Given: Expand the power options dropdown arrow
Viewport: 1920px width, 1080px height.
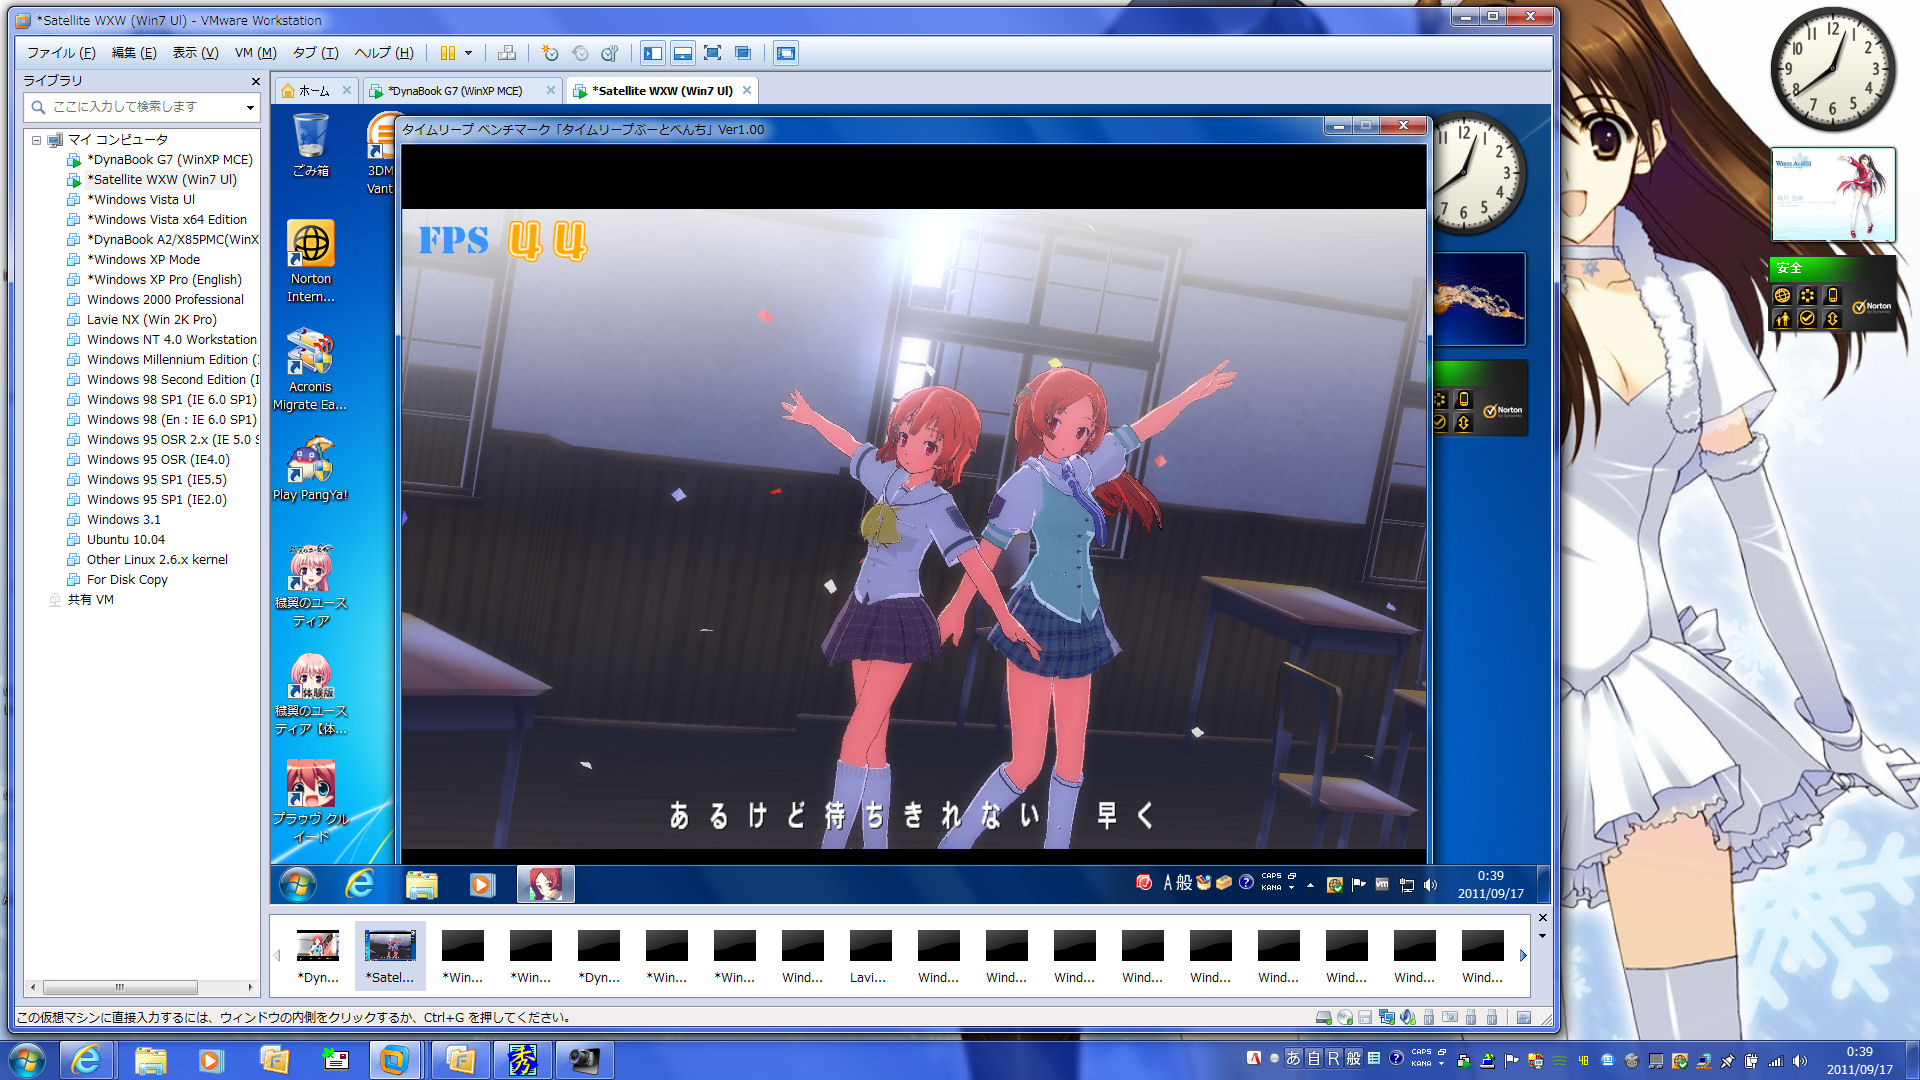Looking at the screenshot, I should [x=468, y=53].
